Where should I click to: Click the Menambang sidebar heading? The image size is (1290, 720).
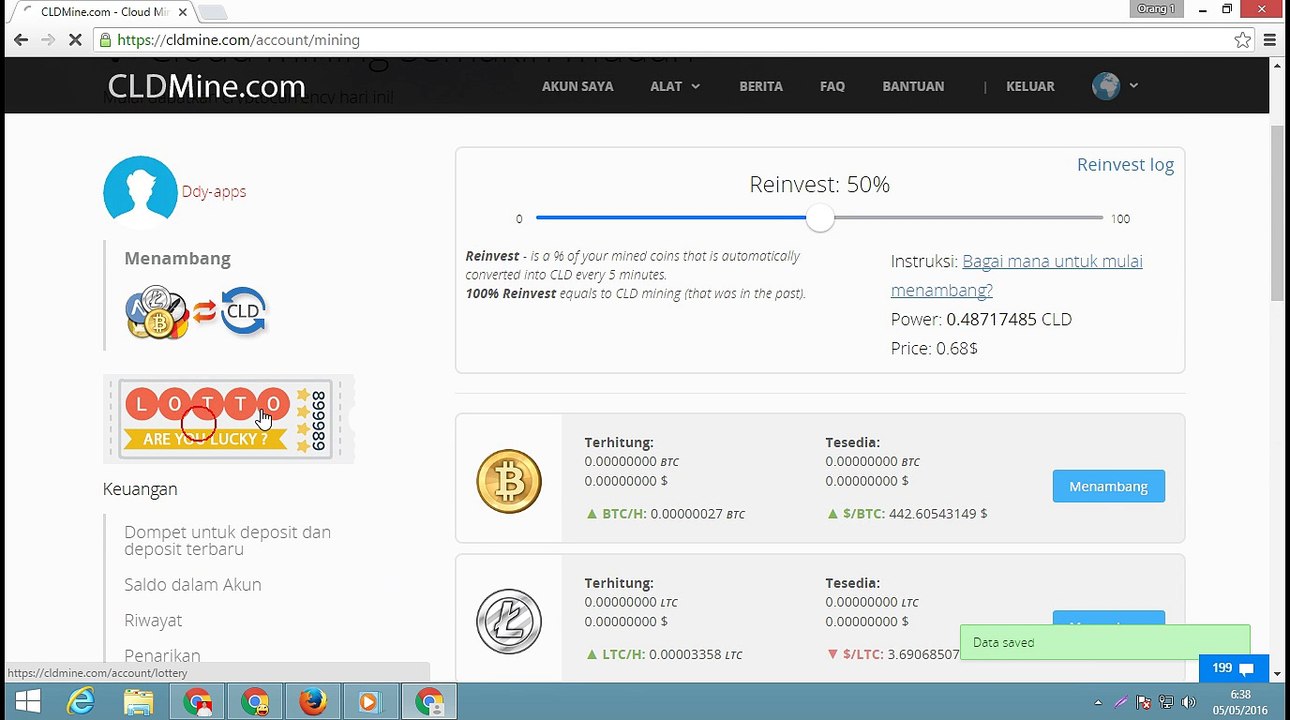click(x=177, y=259)
